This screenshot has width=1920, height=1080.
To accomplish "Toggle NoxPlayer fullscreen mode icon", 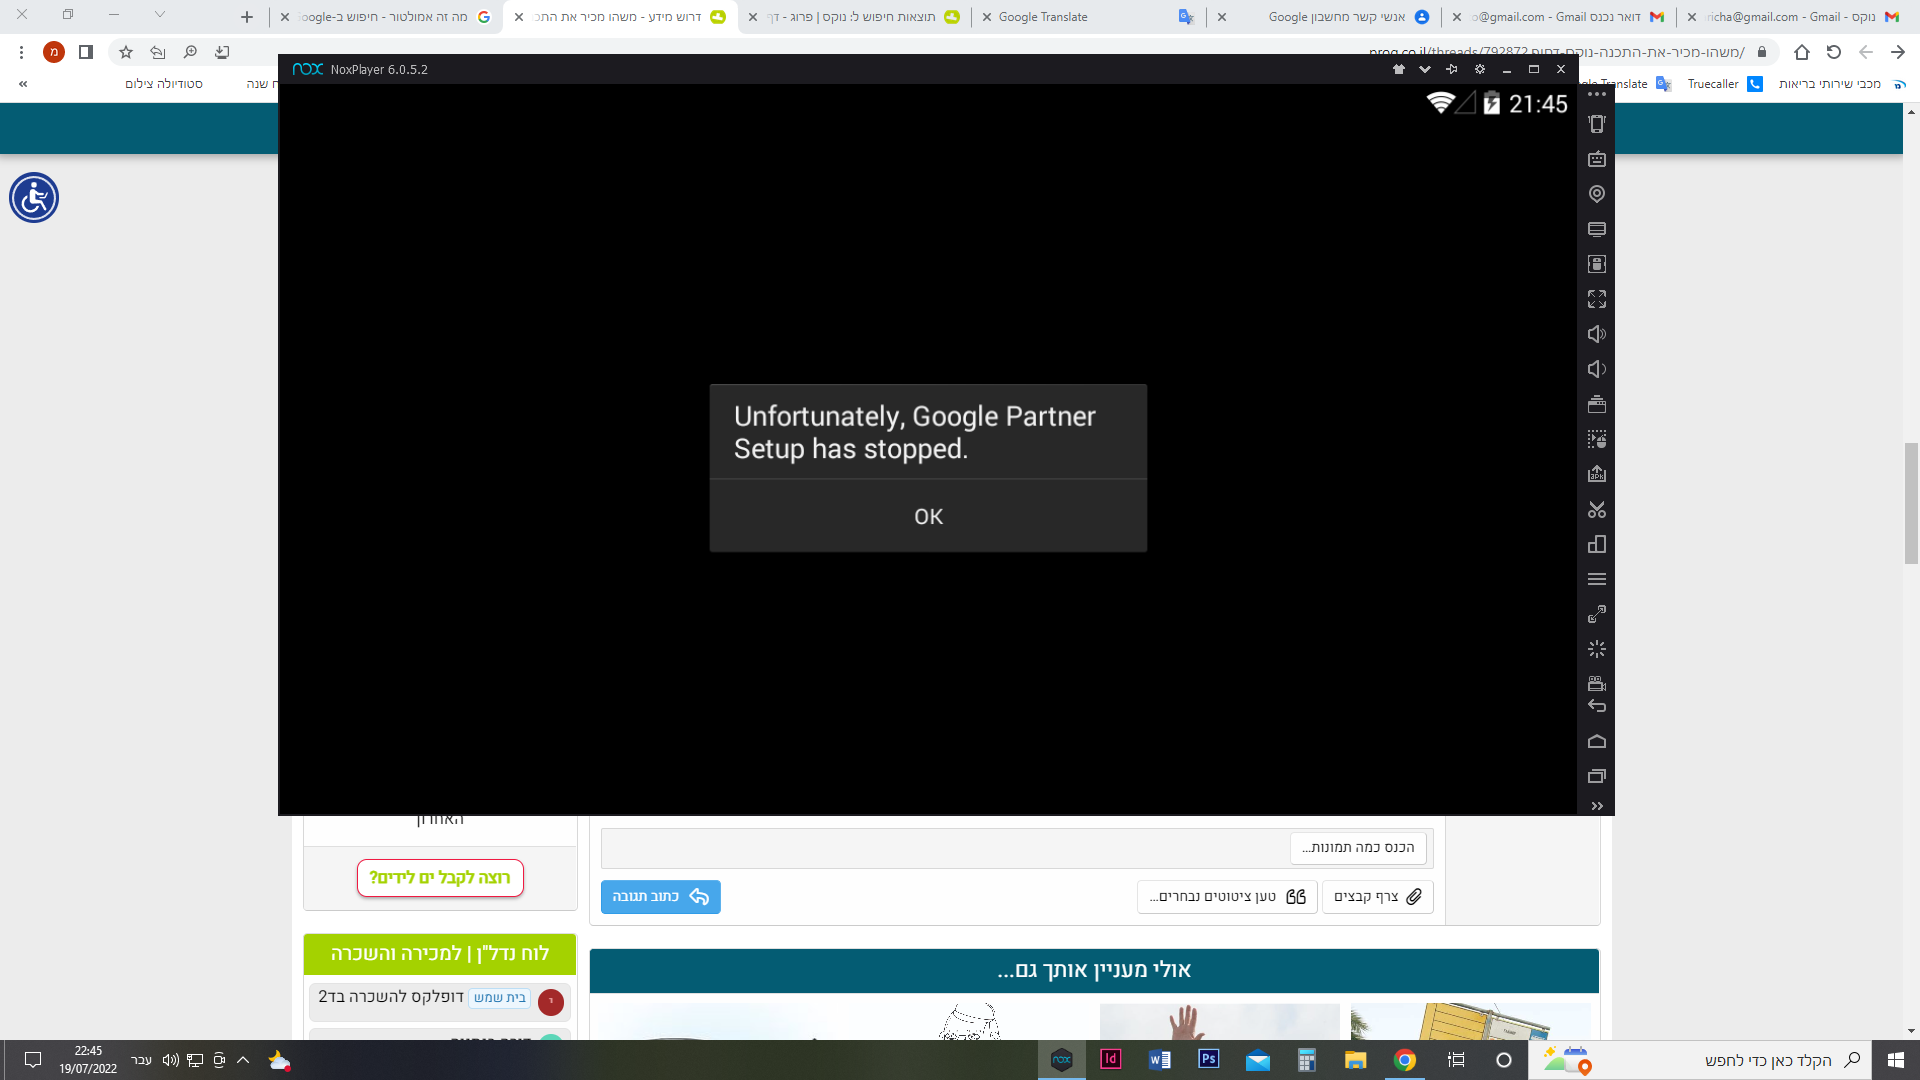I will tap(1597, 299).
